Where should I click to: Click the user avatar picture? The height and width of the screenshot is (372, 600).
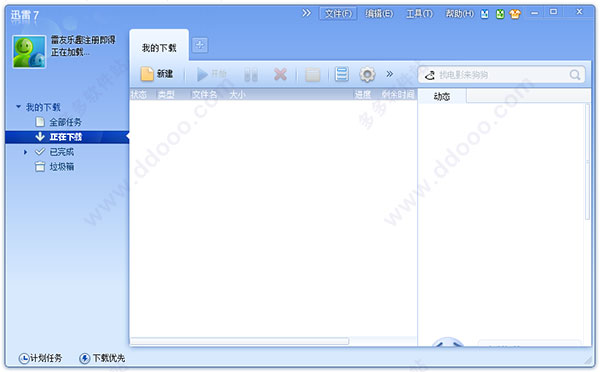click(x=29, y=52)
